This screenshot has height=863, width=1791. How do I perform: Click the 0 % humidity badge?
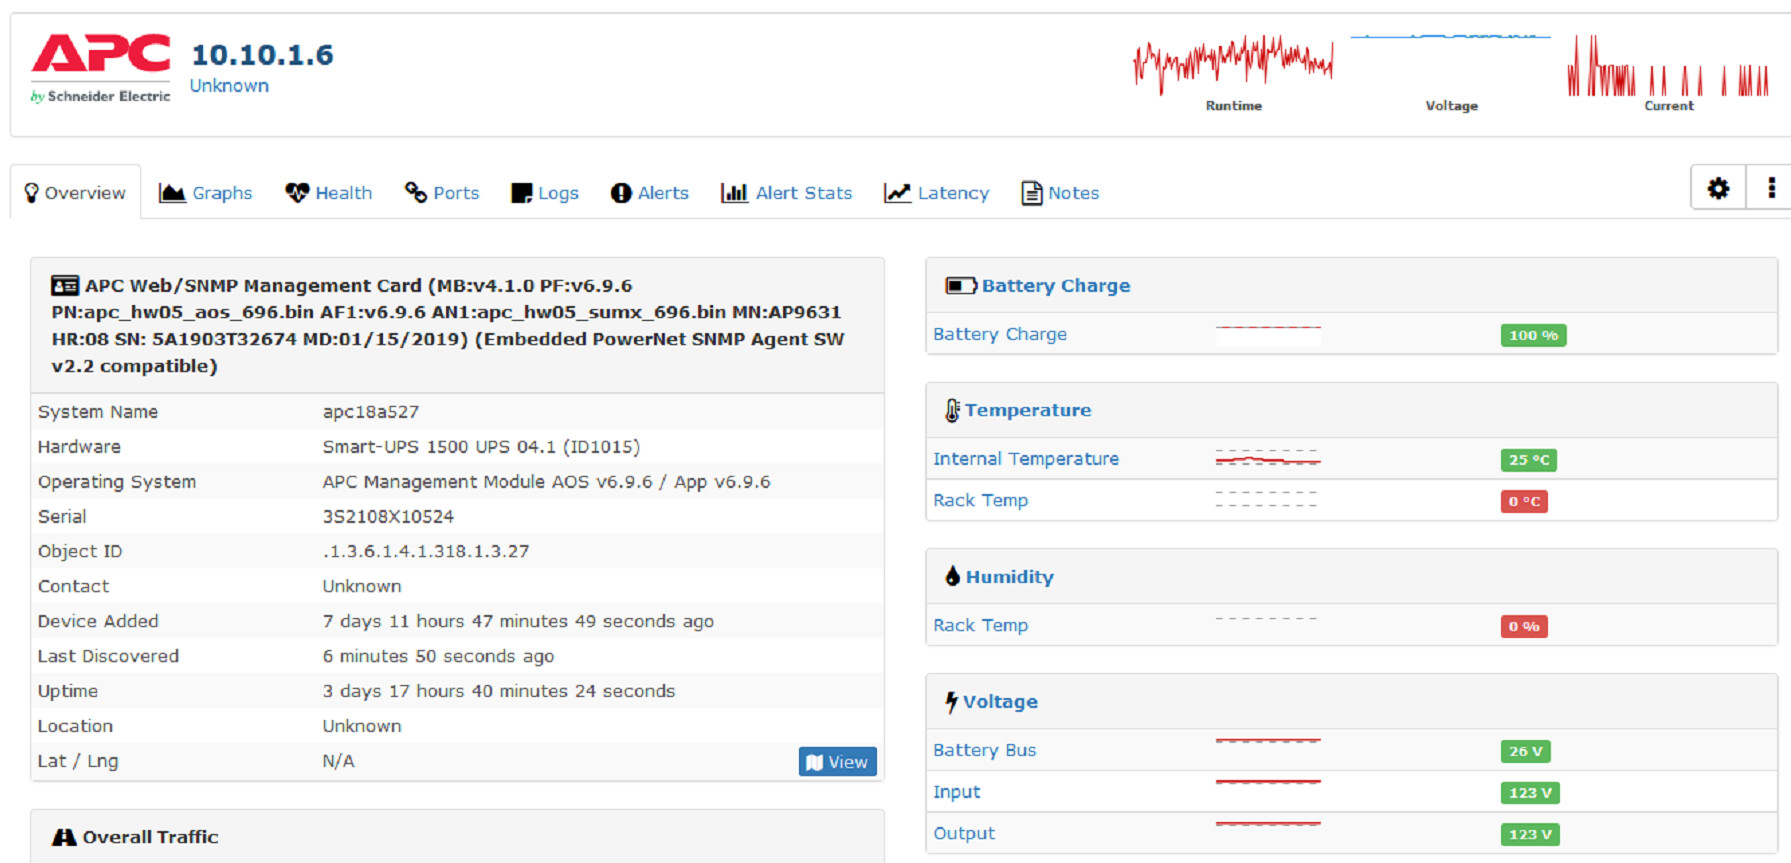click(x=1524, y=626)
